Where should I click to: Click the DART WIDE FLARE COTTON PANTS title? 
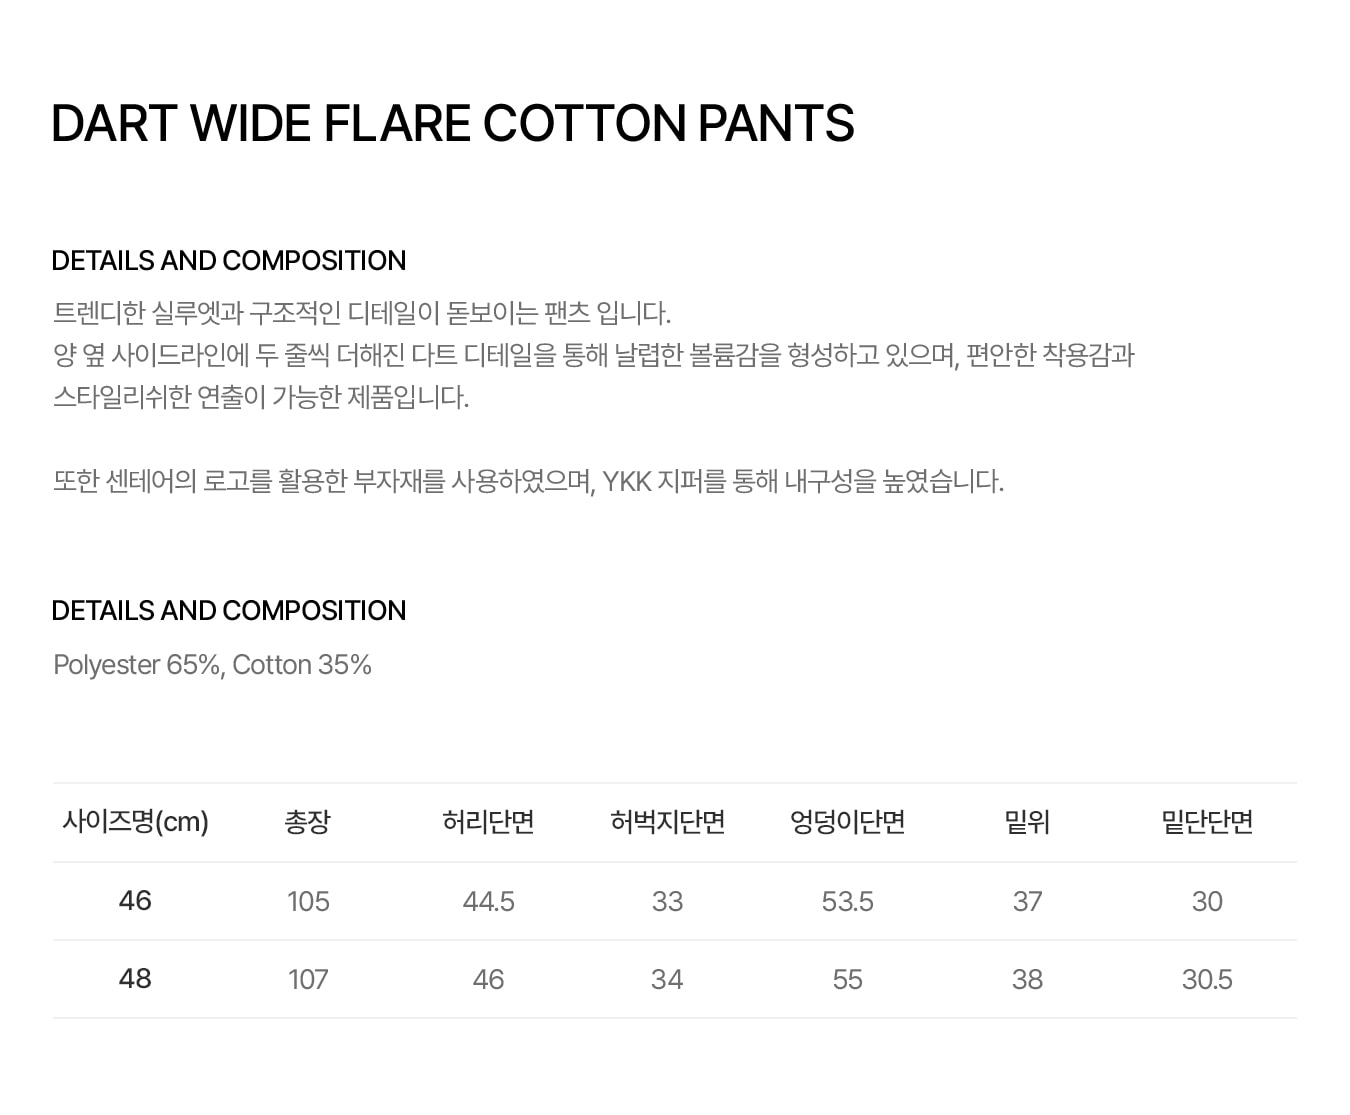(452, 124)
